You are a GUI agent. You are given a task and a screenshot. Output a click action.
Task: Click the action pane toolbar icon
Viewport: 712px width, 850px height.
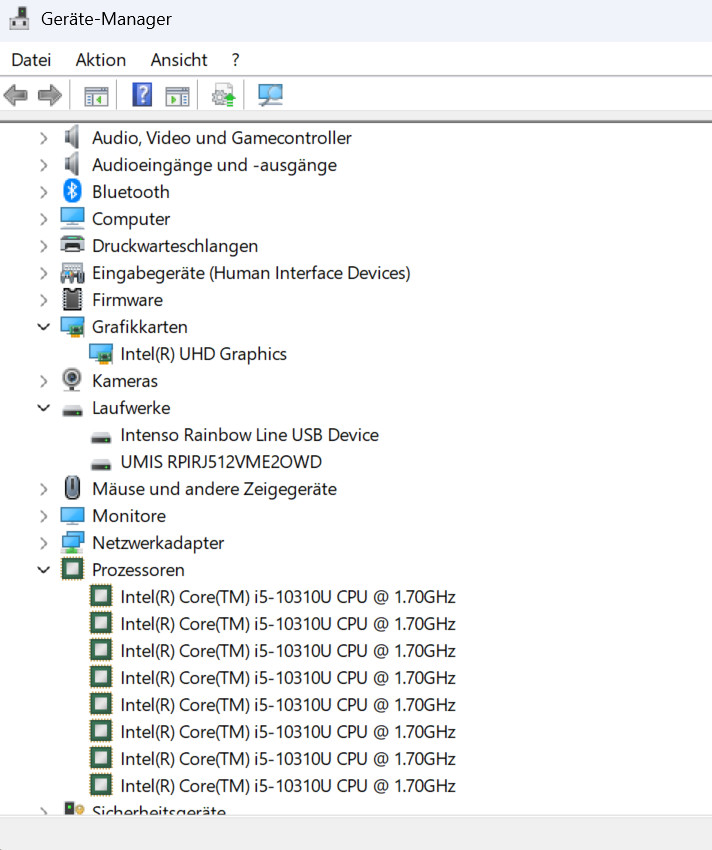(177, 96)
